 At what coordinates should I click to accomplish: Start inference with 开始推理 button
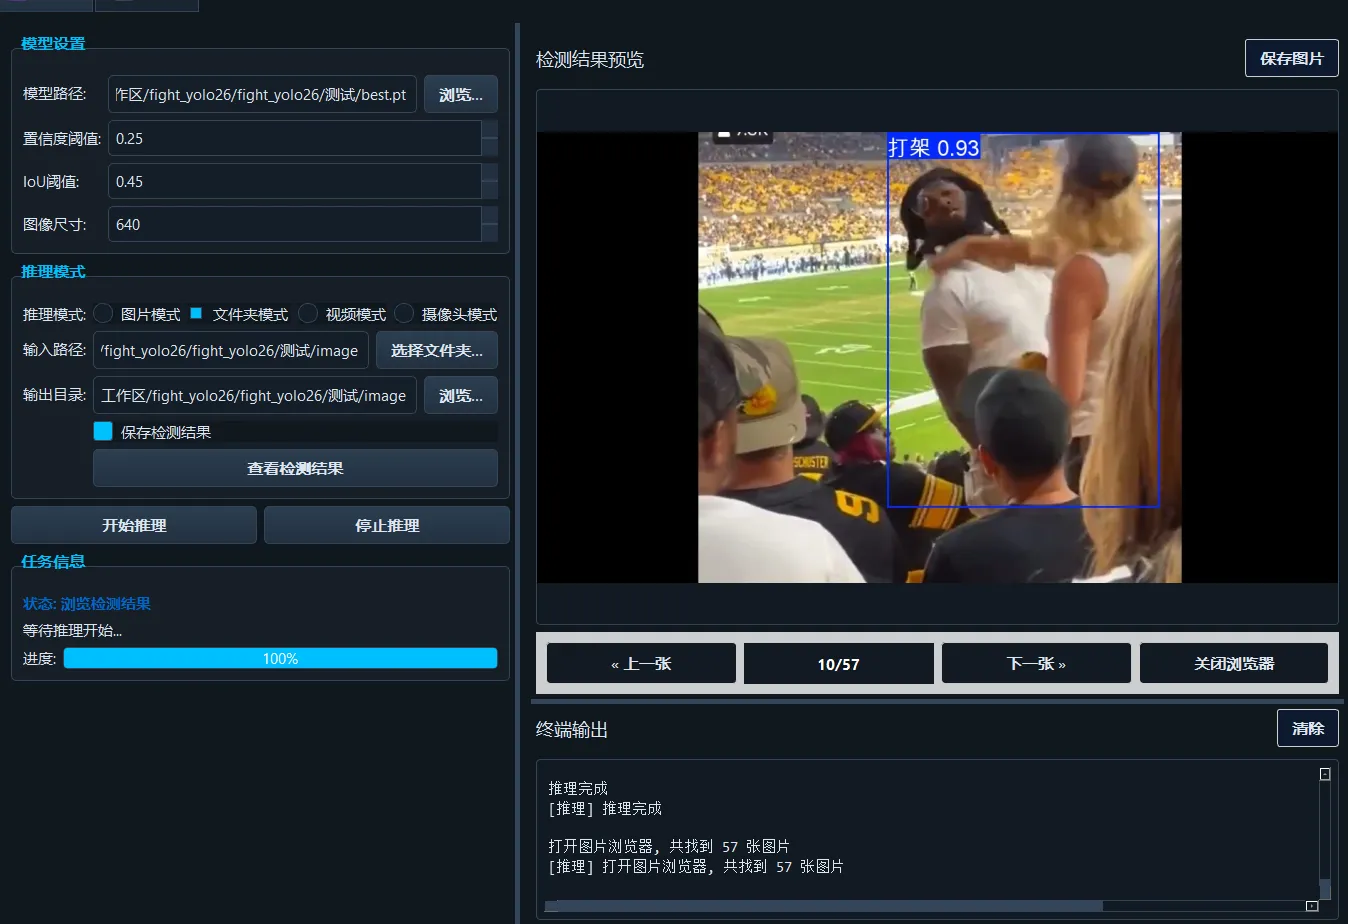click(134, 525)
